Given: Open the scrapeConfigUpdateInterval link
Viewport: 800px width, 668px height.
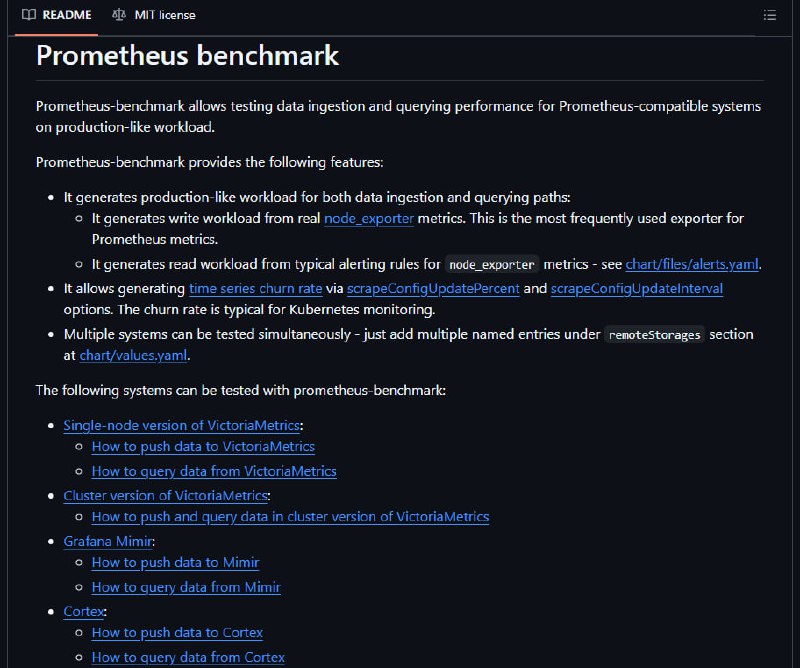Looking at the screenshot, I should (637, 288).
